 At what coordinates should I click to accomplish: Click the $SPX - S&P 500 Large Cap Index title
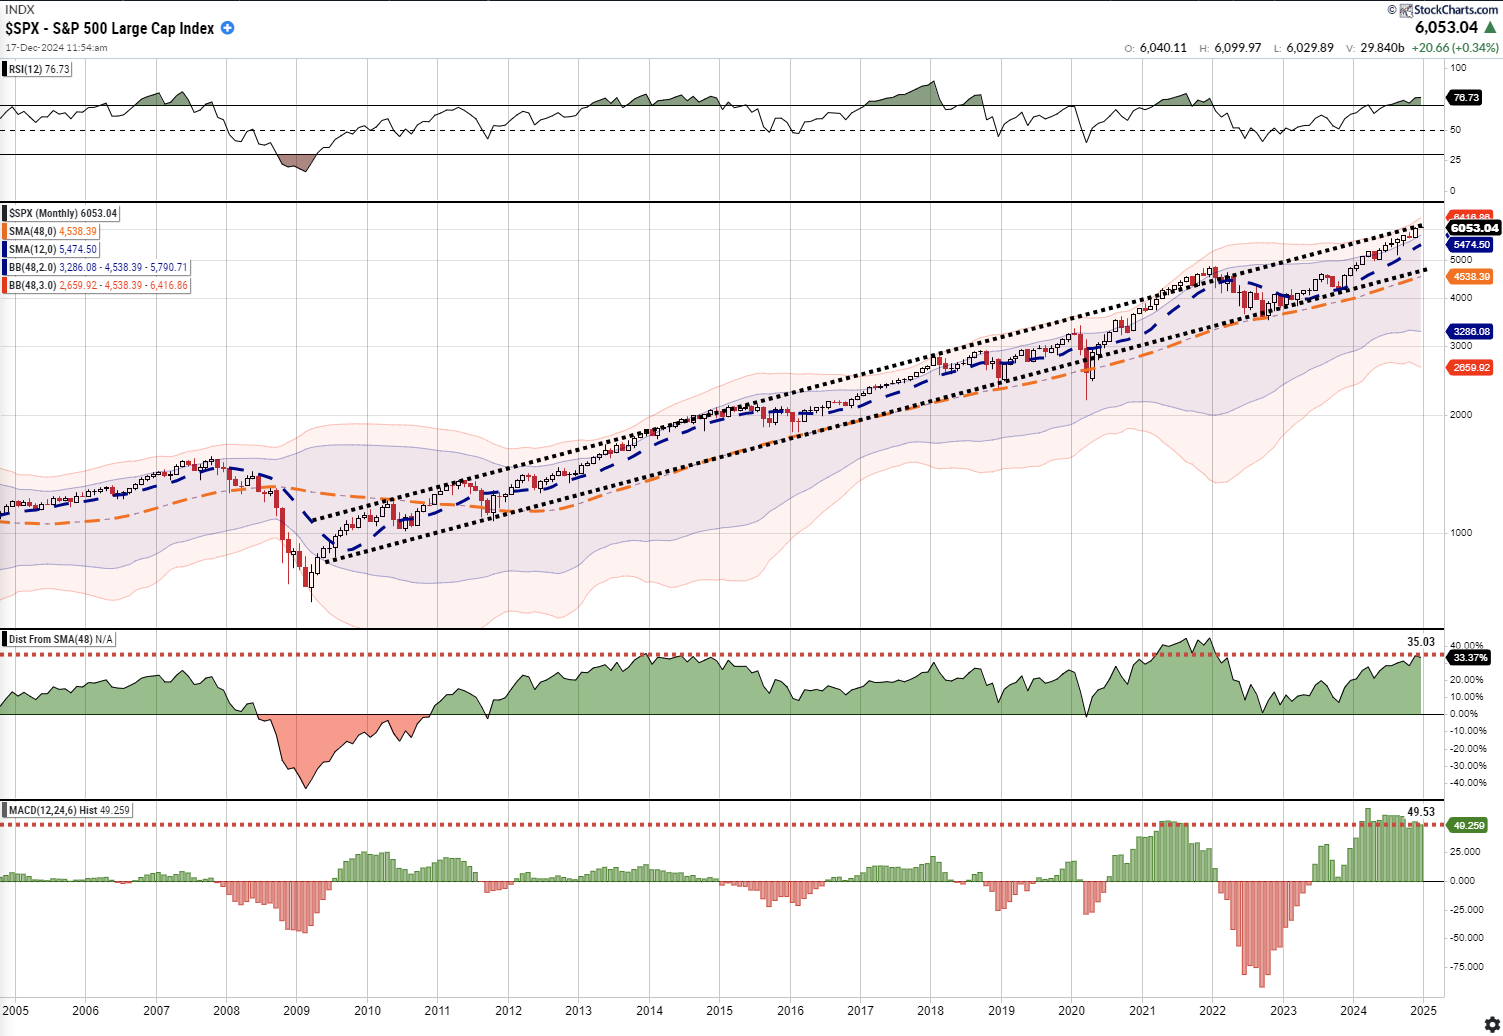(110, 28)
